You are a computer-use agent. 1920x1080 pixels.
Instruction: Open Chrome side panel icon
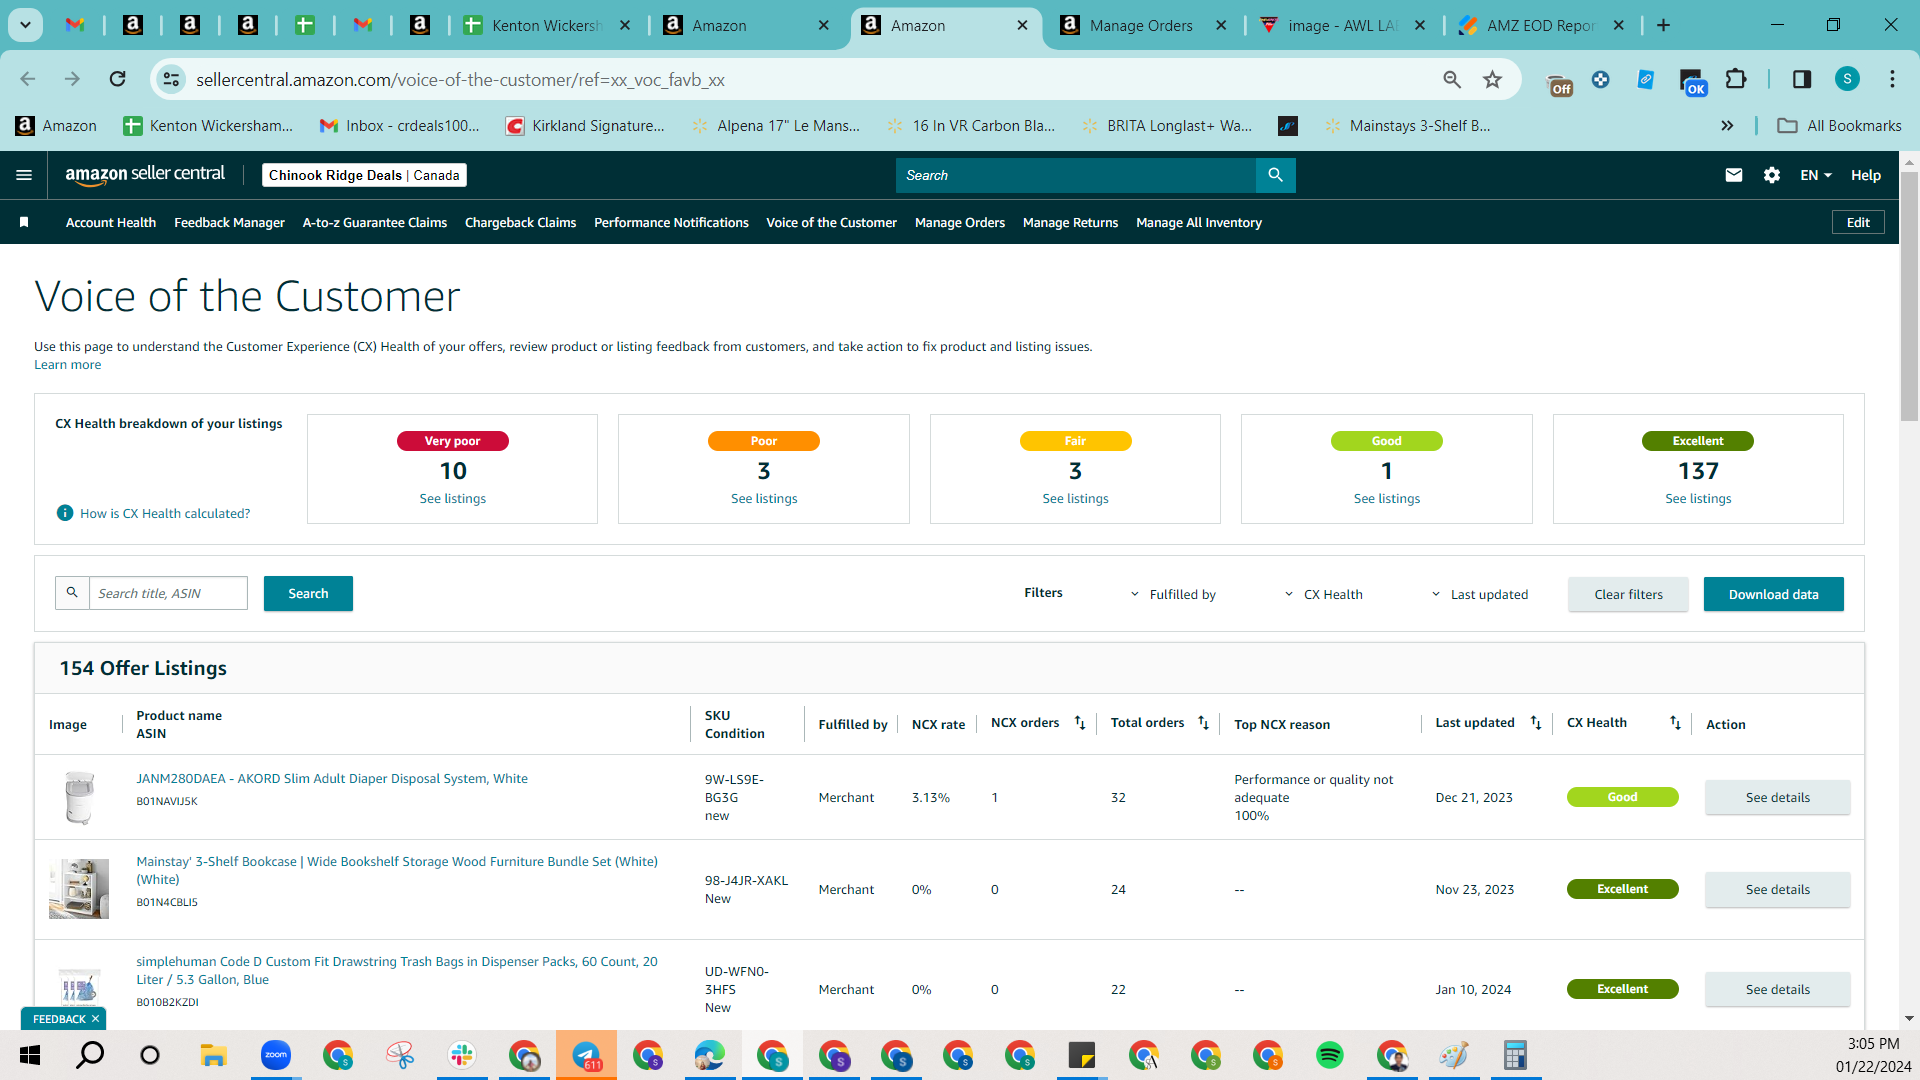tap(1802, 79)
